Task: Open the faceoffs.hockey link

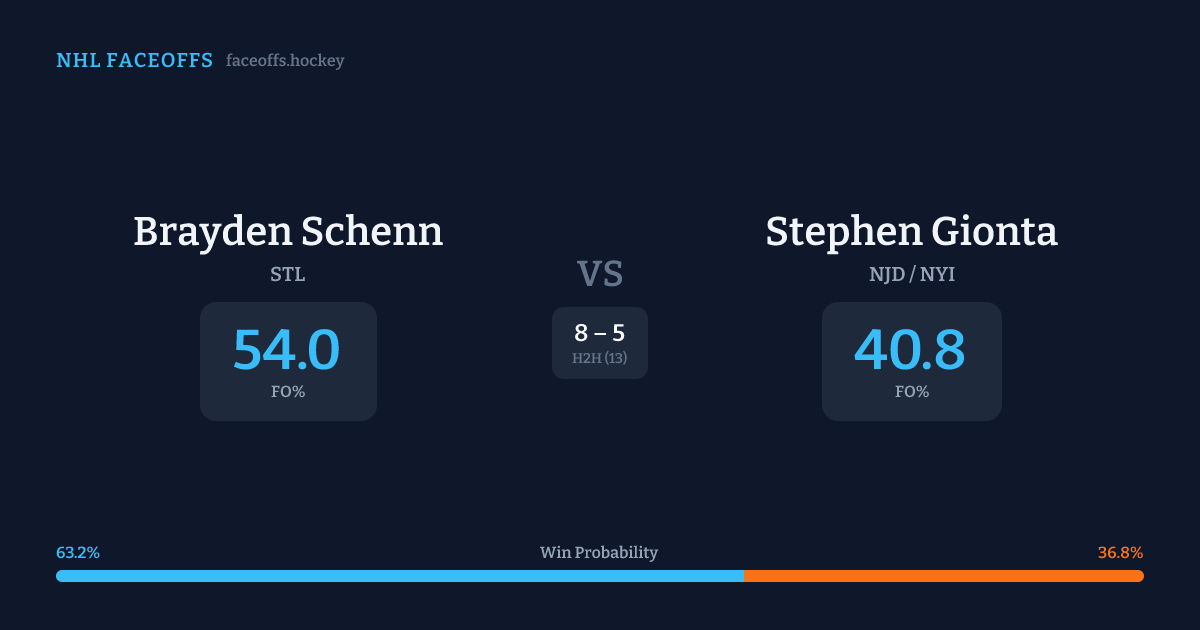Action: pyautogui.click(x=285, y=61)
